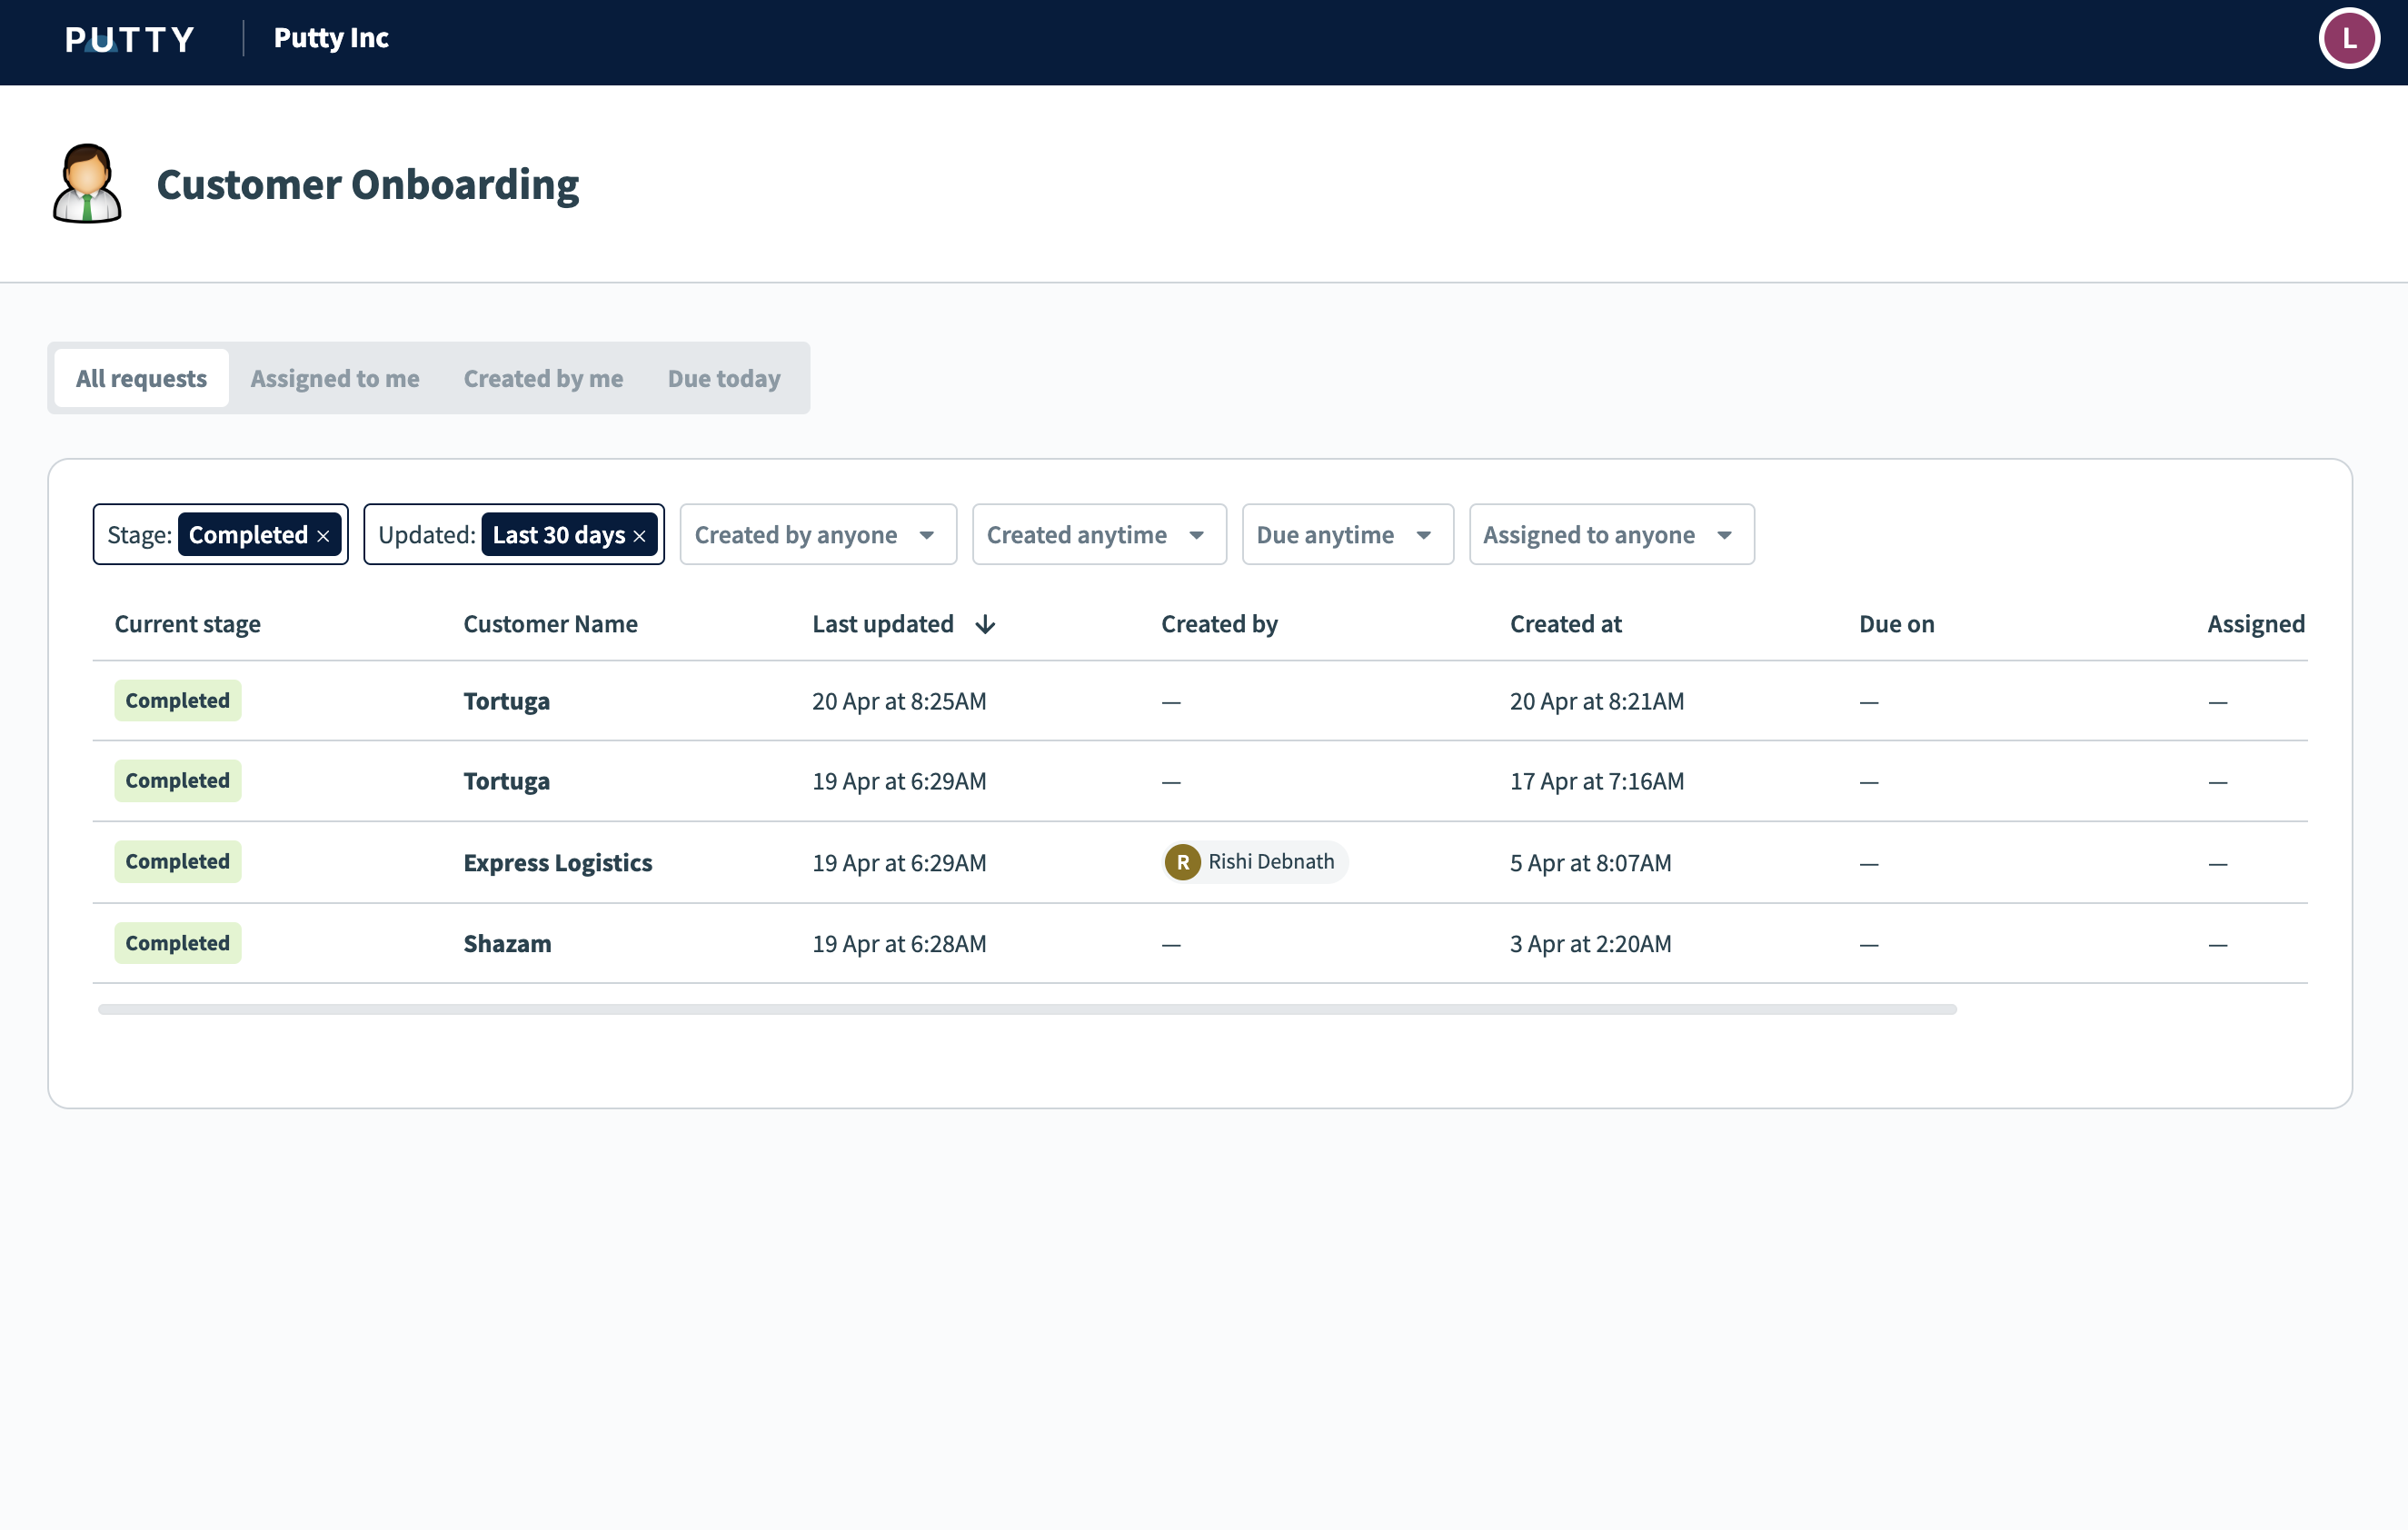Viewport: 2408px width, 1530px height.
Task: Expand the Created by anyone dropdown
Action: 817,535
